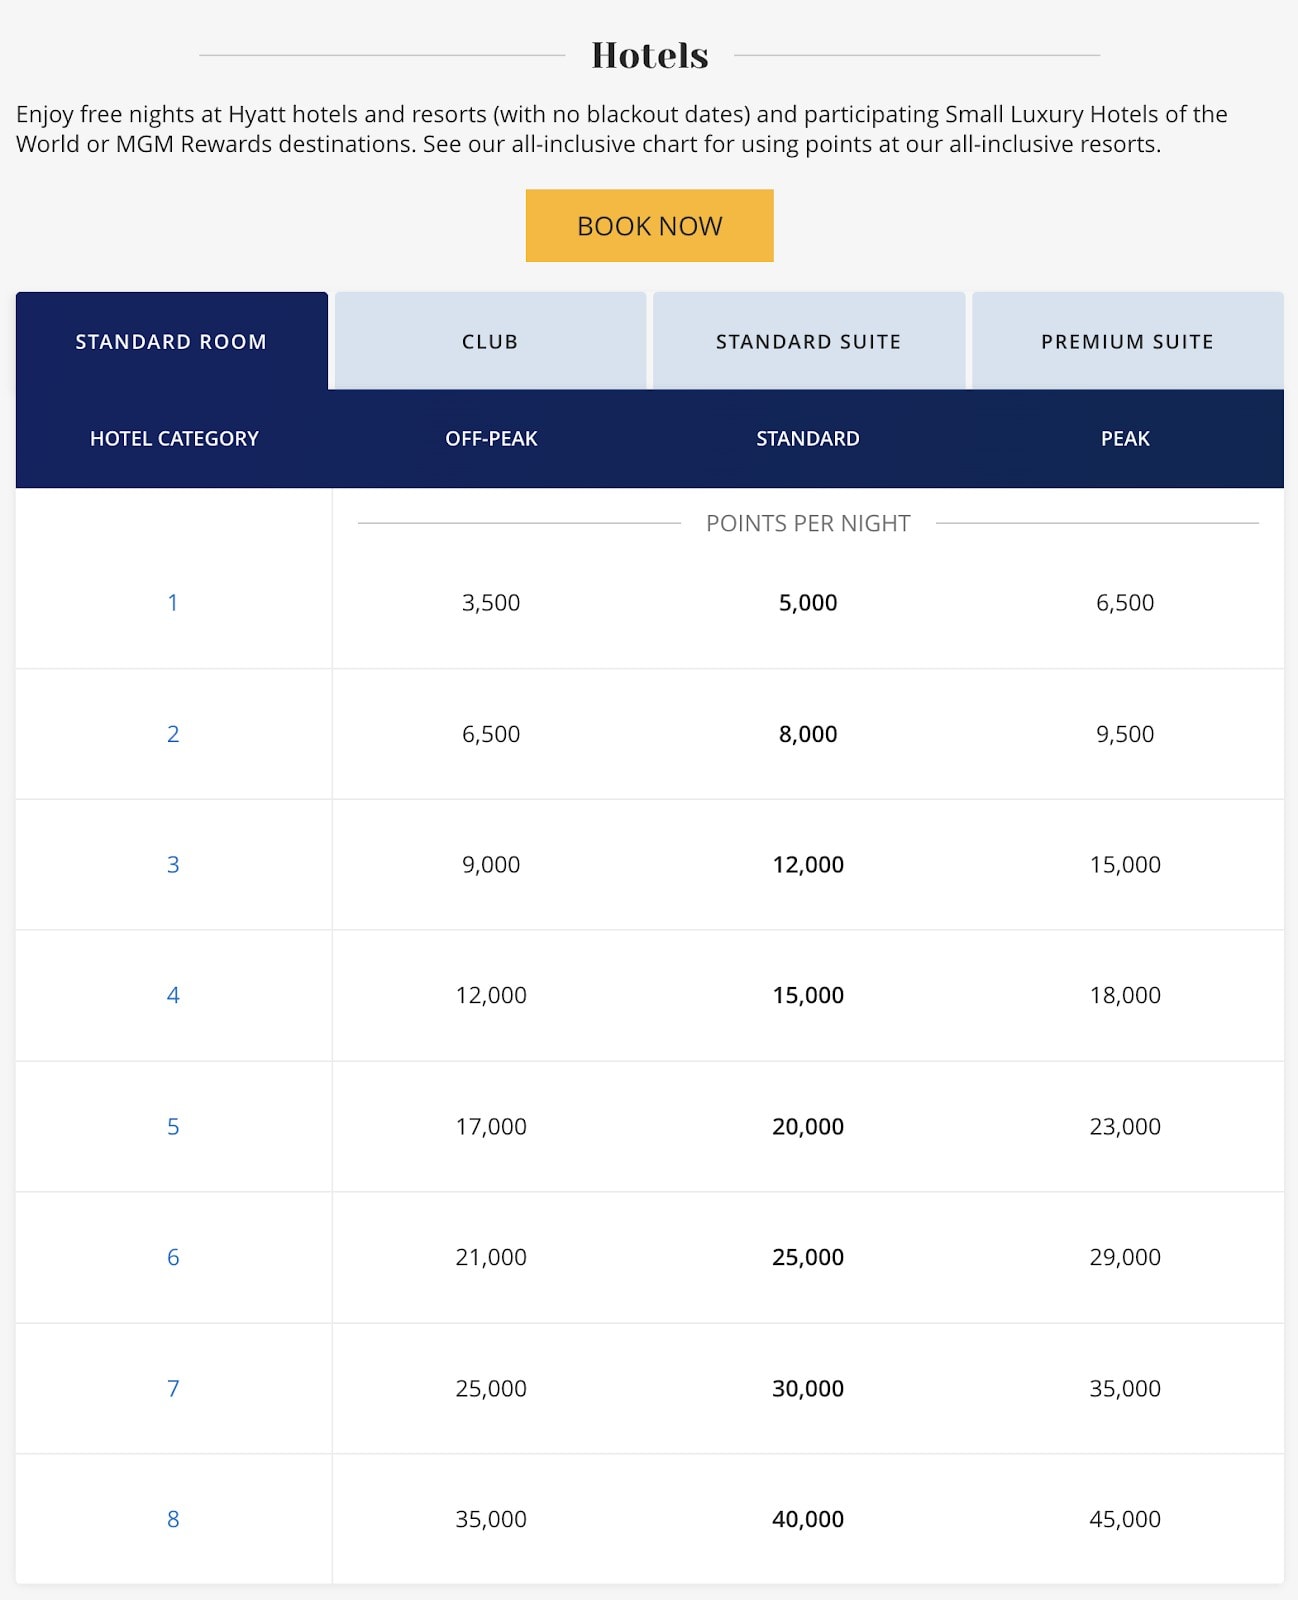
Task: Click the Hotels heading
Action: 650,55
